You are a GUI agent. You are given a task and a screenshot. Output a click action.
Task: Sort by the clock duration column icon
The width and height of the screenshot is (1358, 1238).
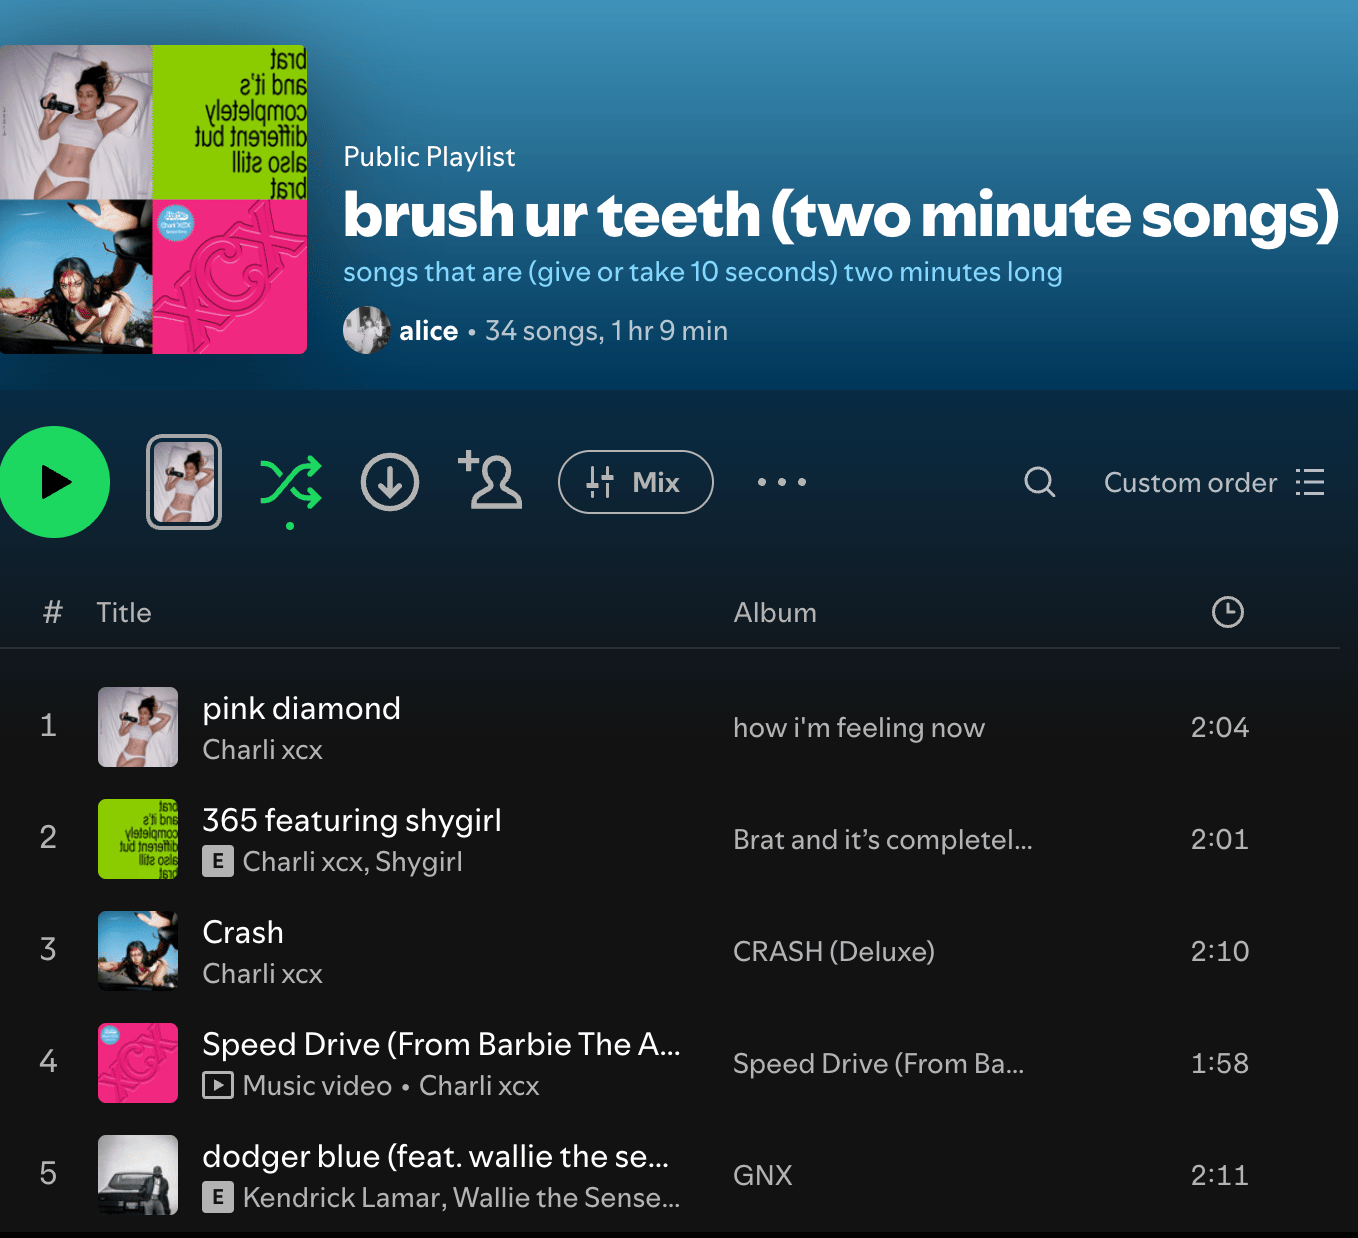tap(1228, 612)
